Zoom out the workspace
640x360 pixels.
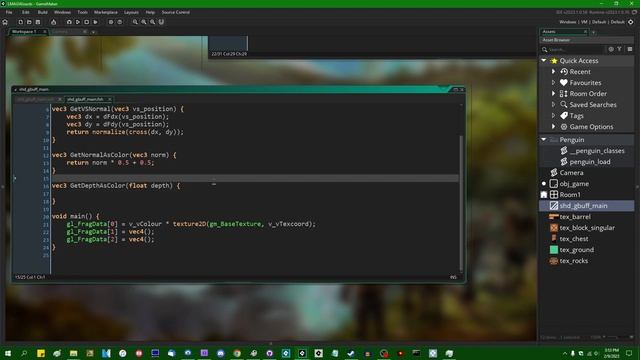135,22
